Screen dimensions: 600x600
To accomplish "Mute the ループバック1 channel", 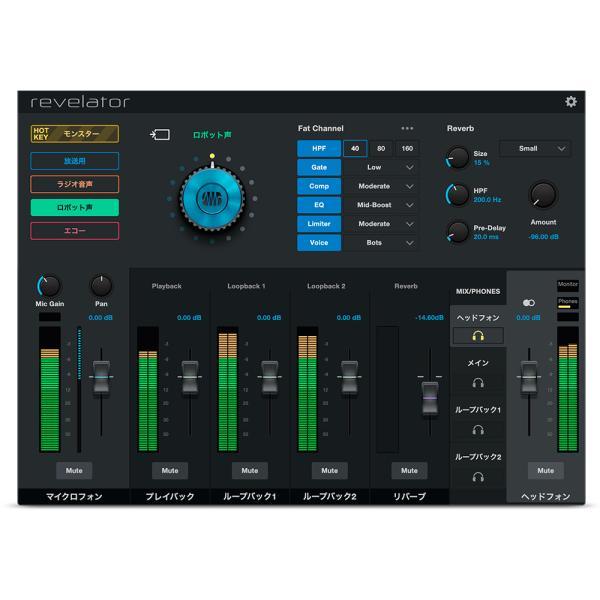I will pos(250,471).
